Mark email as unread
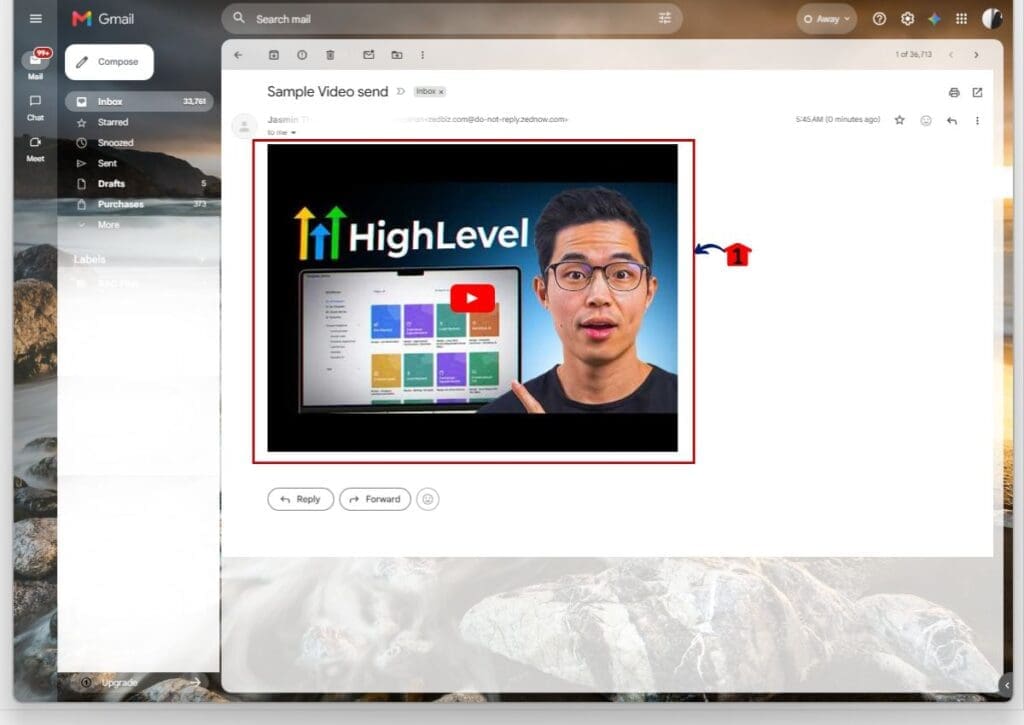Image resolution: width=1024 pixels, height=725 pixels. click(x=368, y=55)
